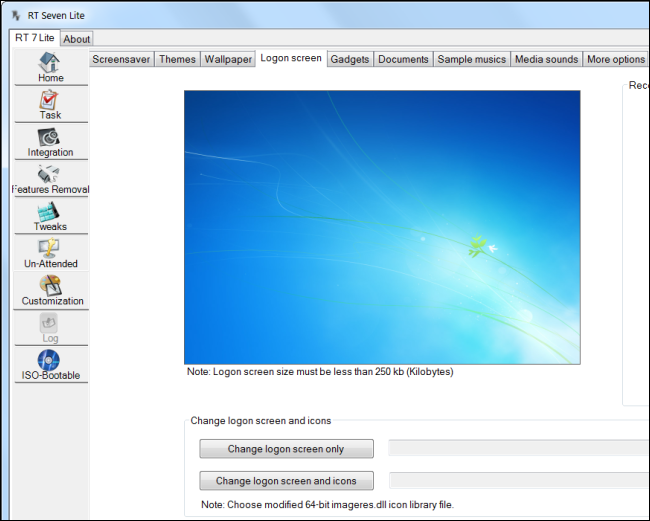Open the About tab
The height and width of the screenshot is (521, 650).
(x=77, y=39)
